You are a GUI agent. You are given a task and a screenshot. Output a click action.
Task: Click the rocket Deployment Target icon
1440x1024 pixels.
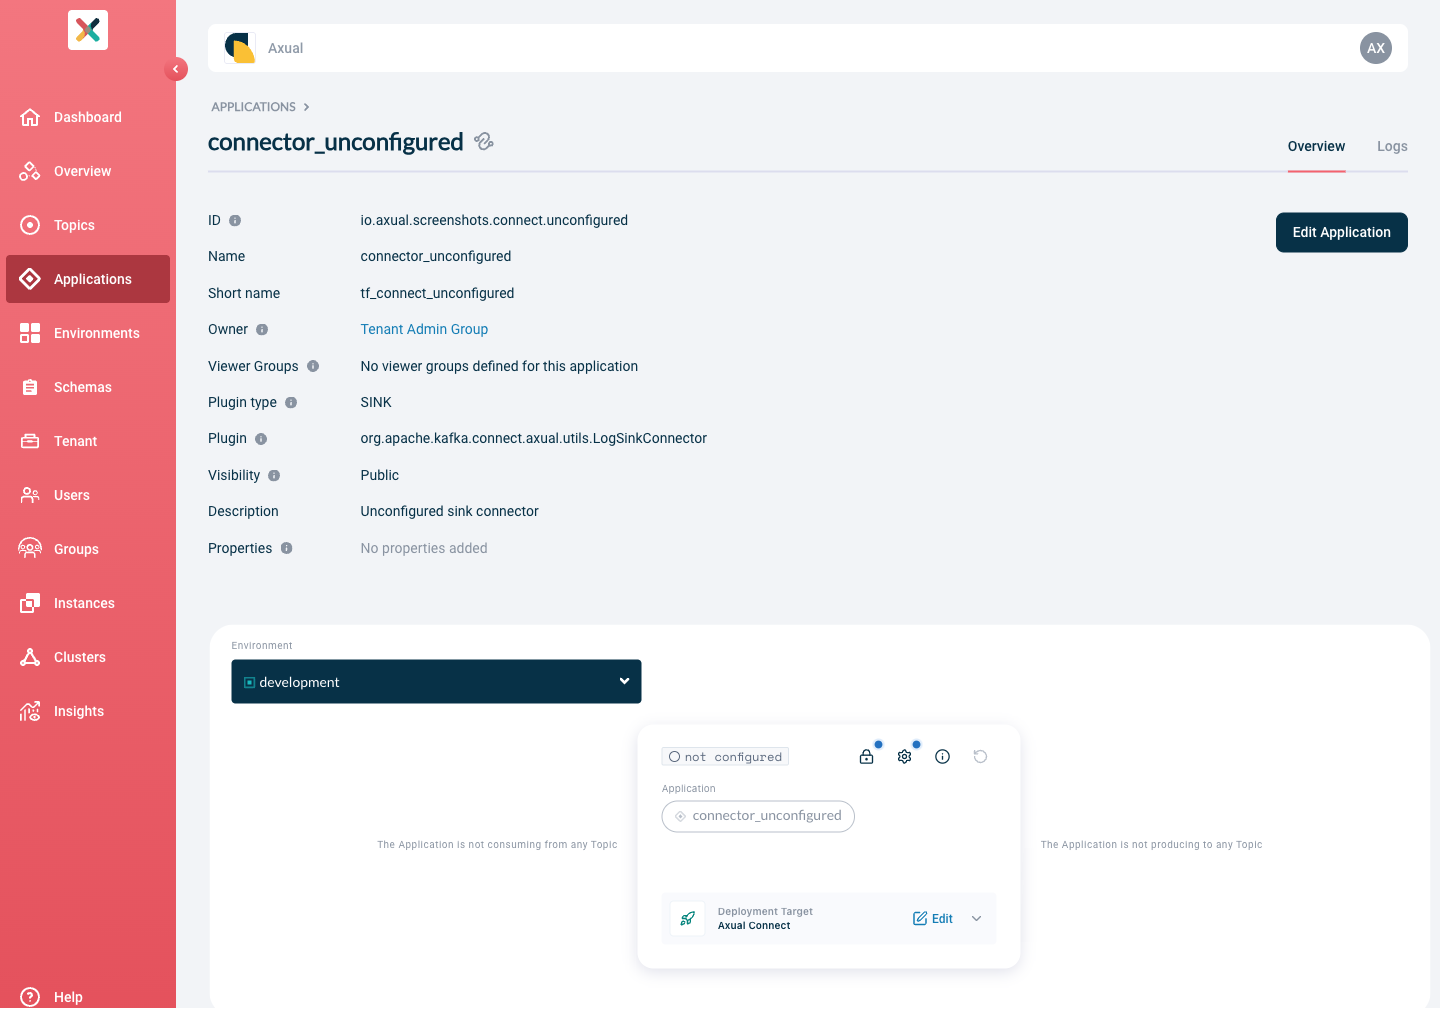click(x=688, y=918)
